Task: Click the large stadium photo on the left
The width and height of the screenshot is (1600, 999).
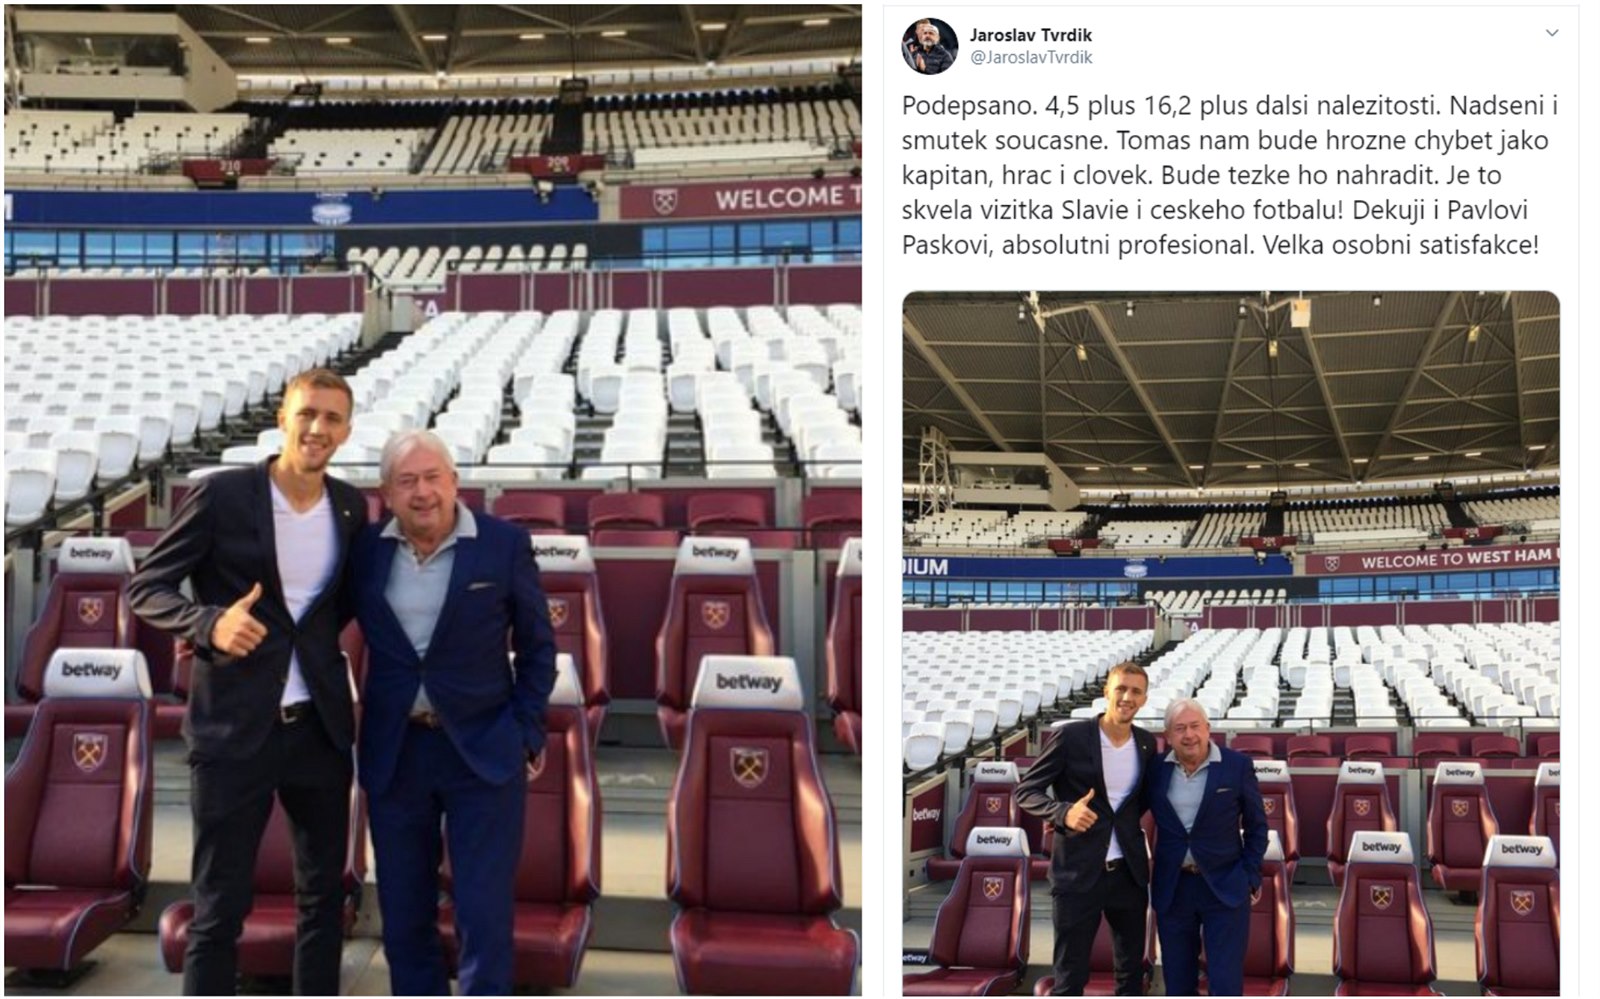Action: click(x=432, y=499)
